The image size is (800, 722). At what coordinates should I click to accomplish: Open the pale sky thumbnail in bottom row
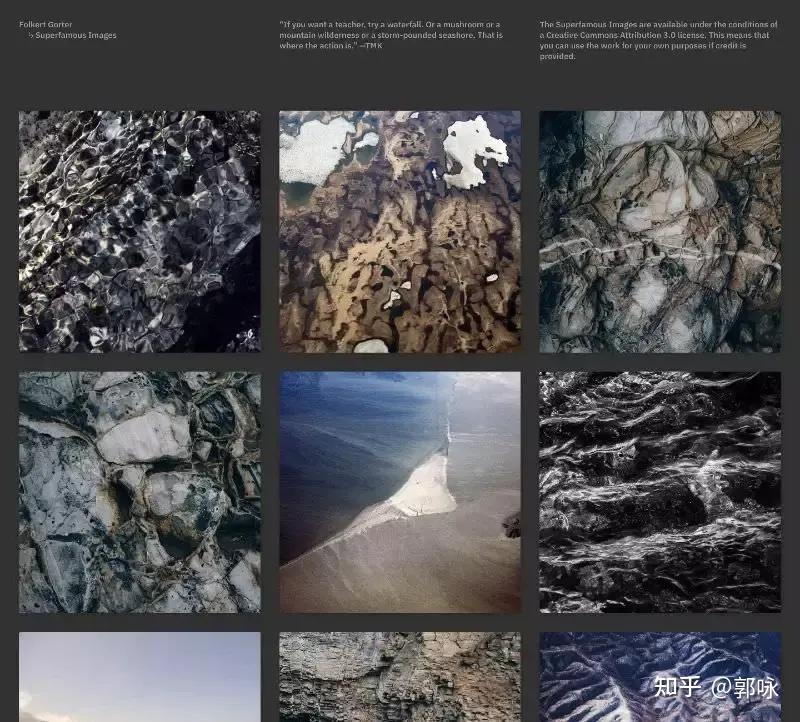[139, 676]
